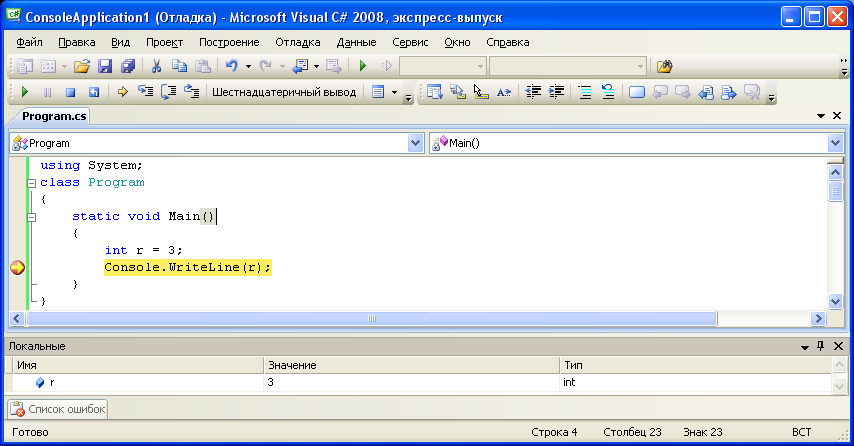Viewport: 854px width, 446px height.
Task: Click the Find in Files binoculars icon
Action: pyautogui.click(x=664, y=66)
